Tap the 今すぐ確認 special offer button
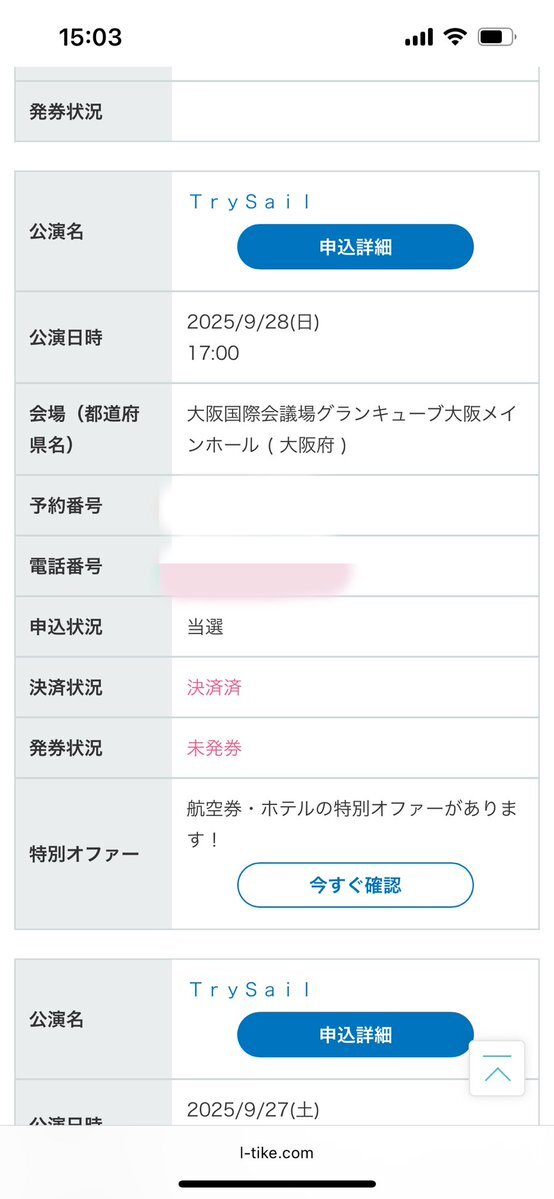Image resolution: width=554 pixels, height=1199 pixels. pyautogui.click(x=355, y=885)
